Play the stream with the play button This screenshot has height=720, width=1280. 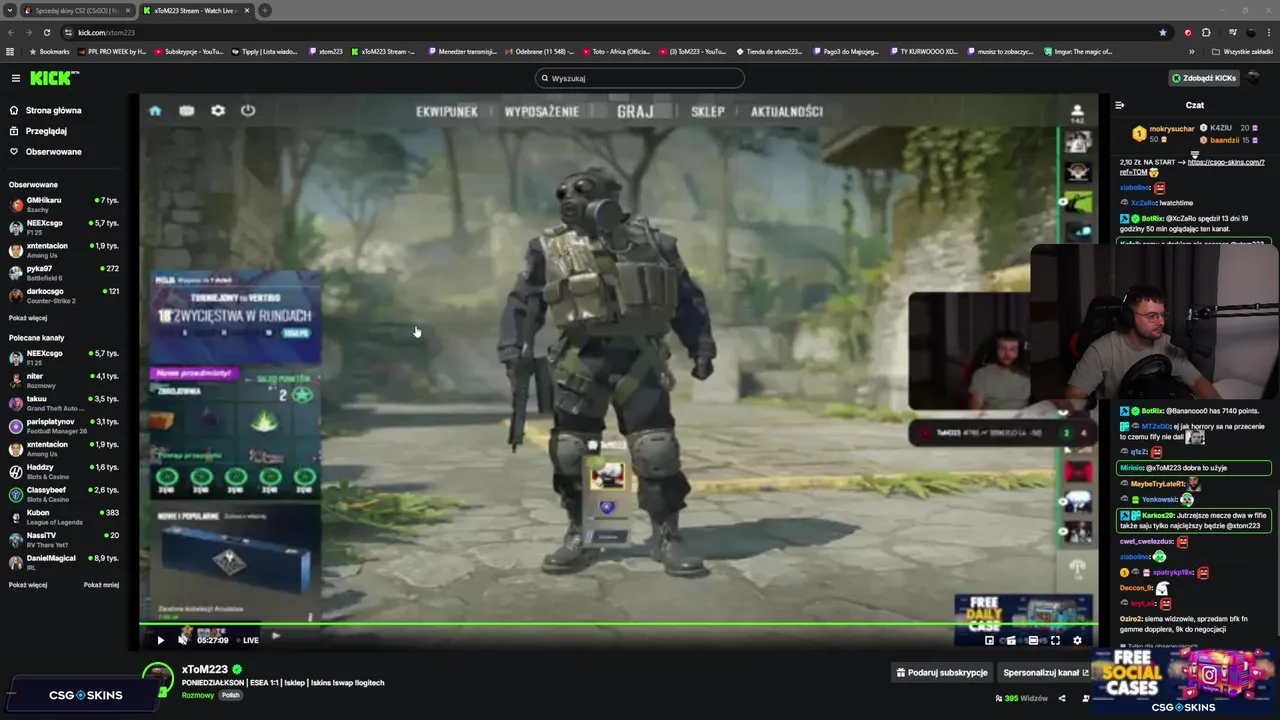pyautogui.click(x=160, y=640)
